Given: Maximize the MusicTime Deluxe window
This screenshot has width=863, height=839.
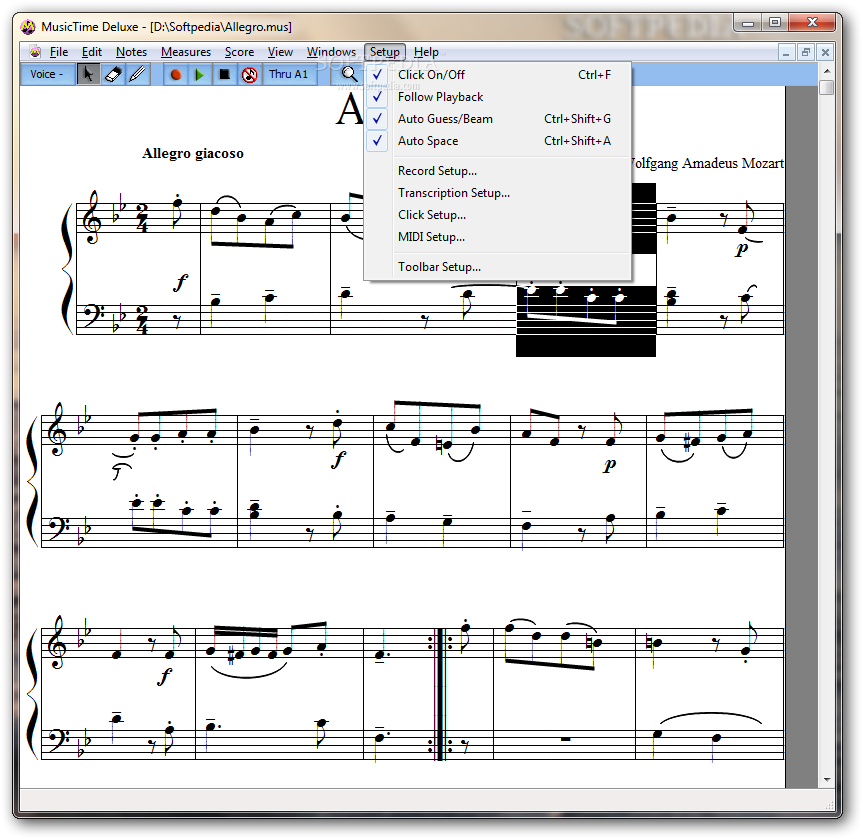Looking at the screenshot, I should pos(775,23).
